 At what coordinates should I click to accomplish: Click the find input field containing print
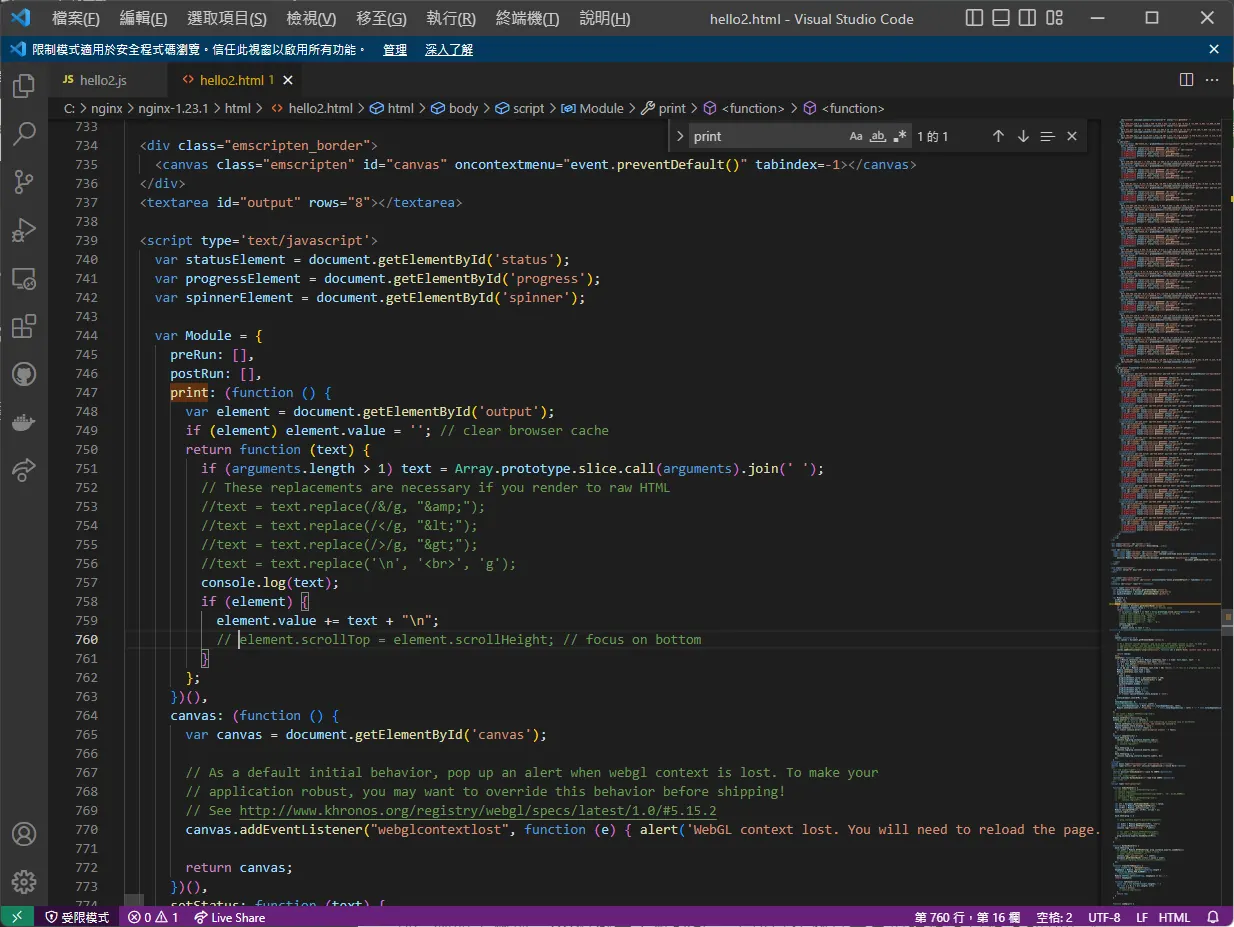click(766, 136)
